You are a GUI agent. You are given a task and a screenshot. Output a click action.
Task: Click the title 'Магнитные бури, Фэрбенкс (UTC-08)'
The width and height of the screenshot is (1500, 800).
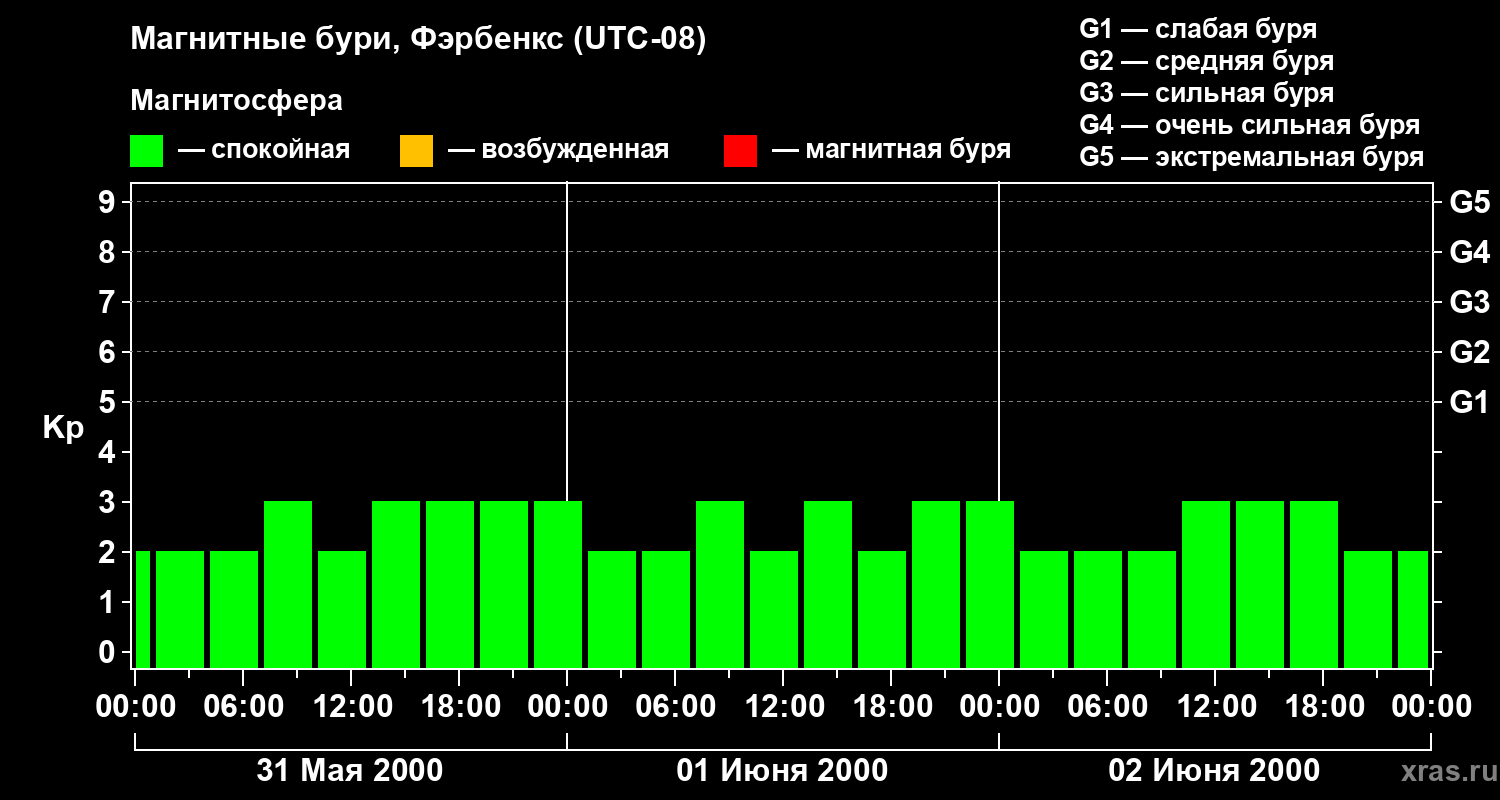[418, 41]
